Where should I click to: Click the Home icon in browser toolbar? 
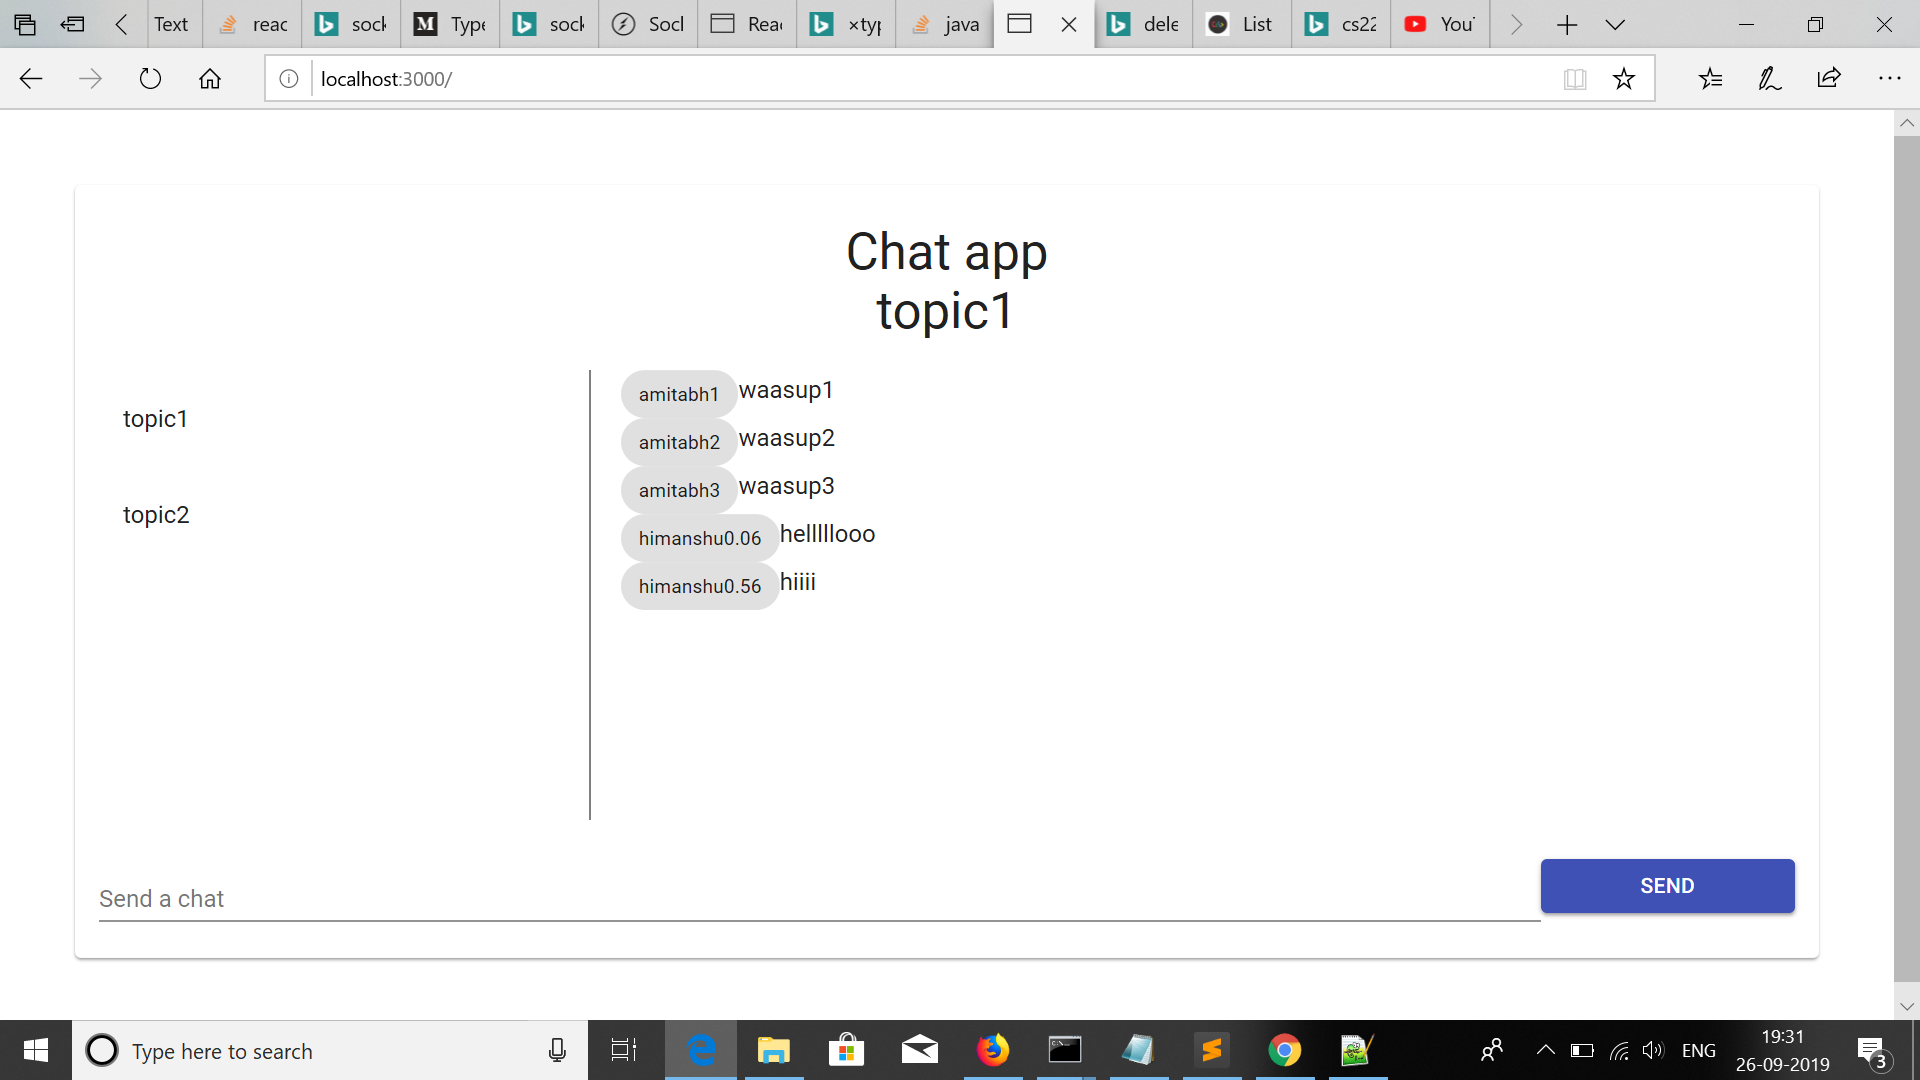click(210, 79)
